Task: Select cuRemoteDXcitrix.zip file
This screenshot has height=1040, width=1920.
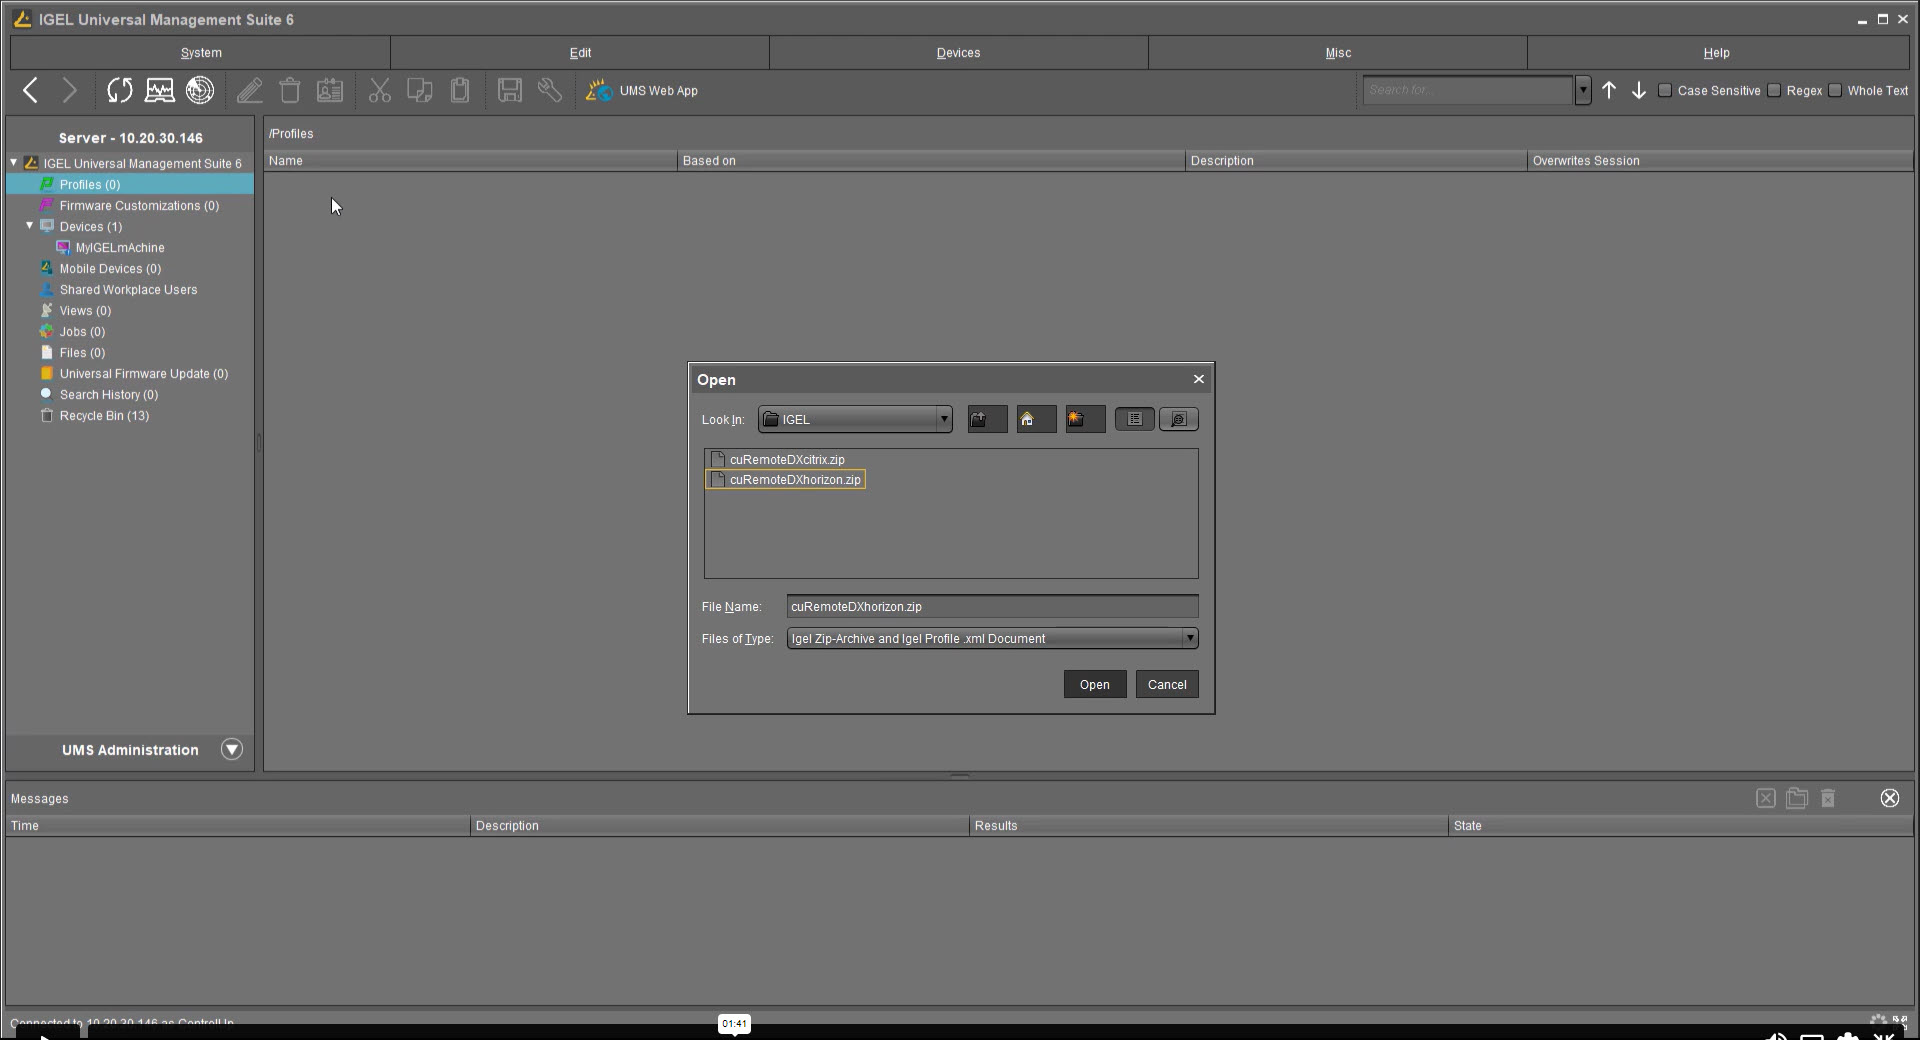Action: [777, 460]
